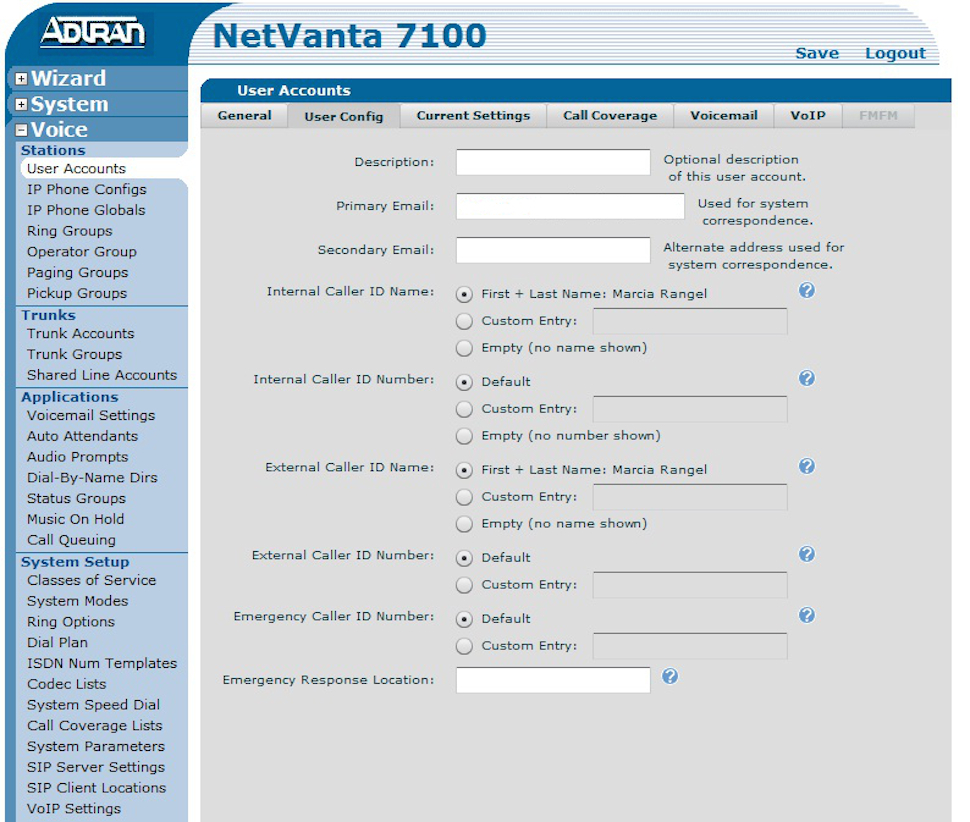Image resolution: width=970 pixels, height=822 pixels.
Task: Open Music On Hold
Action: pyautogui.click(x=75, y=519)
